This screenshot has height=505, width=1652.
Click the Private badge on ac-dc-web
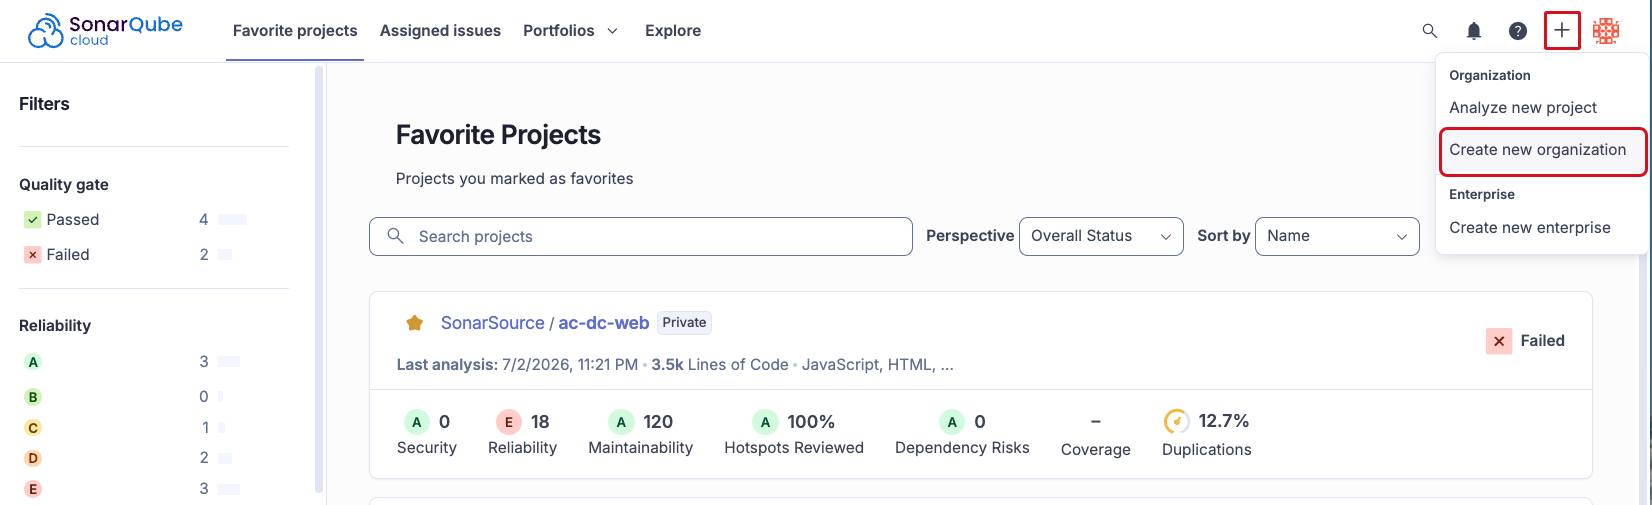684,322
